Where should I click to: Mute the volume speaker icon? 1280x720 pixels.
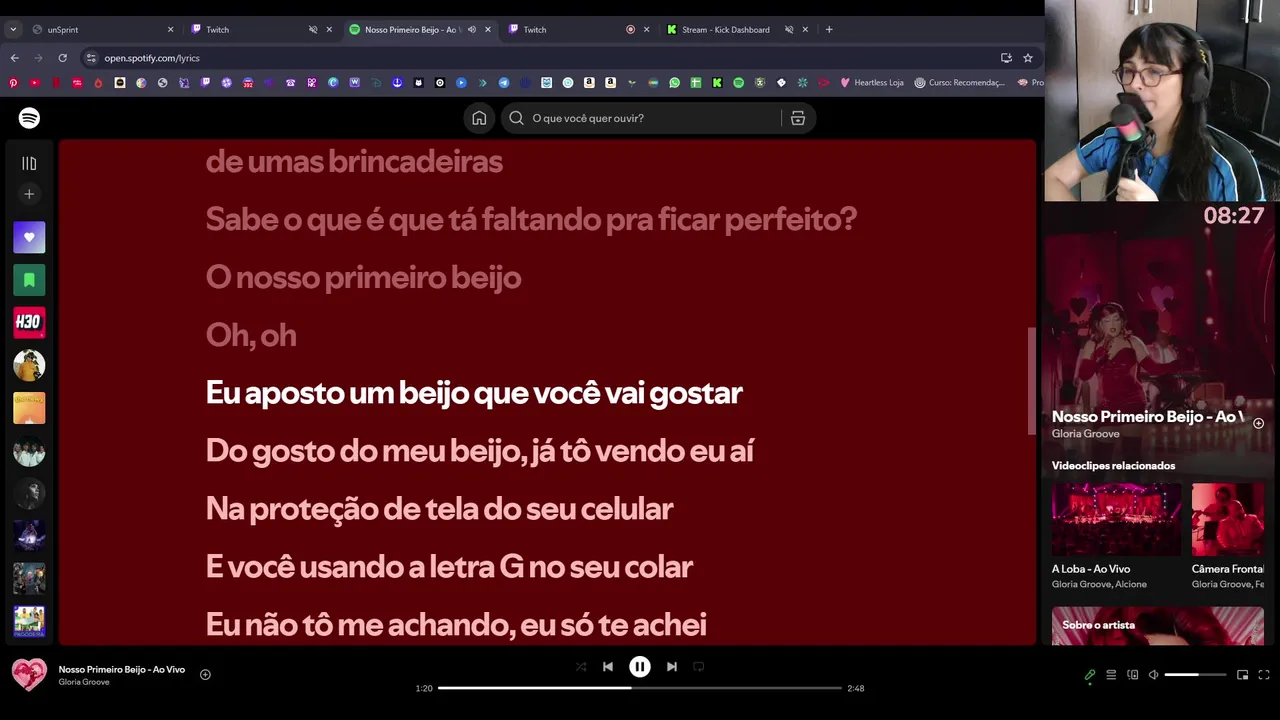click(x=1153, y=675)
